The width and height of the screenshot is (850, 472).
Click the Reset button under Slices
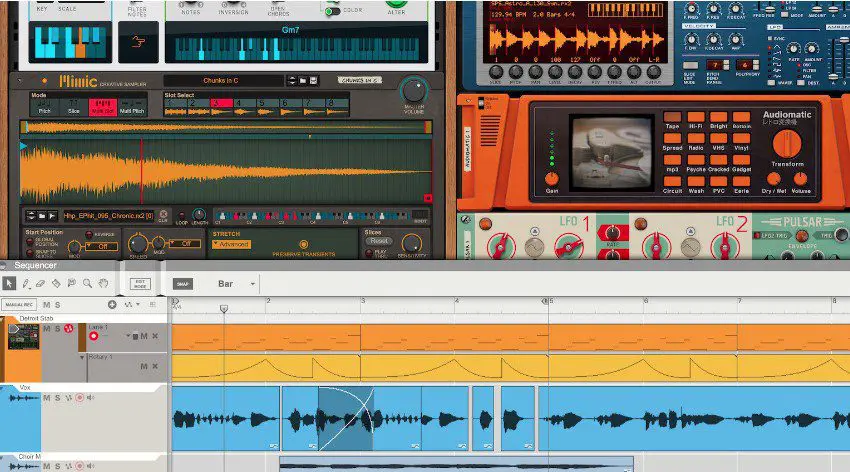[377, 241]
